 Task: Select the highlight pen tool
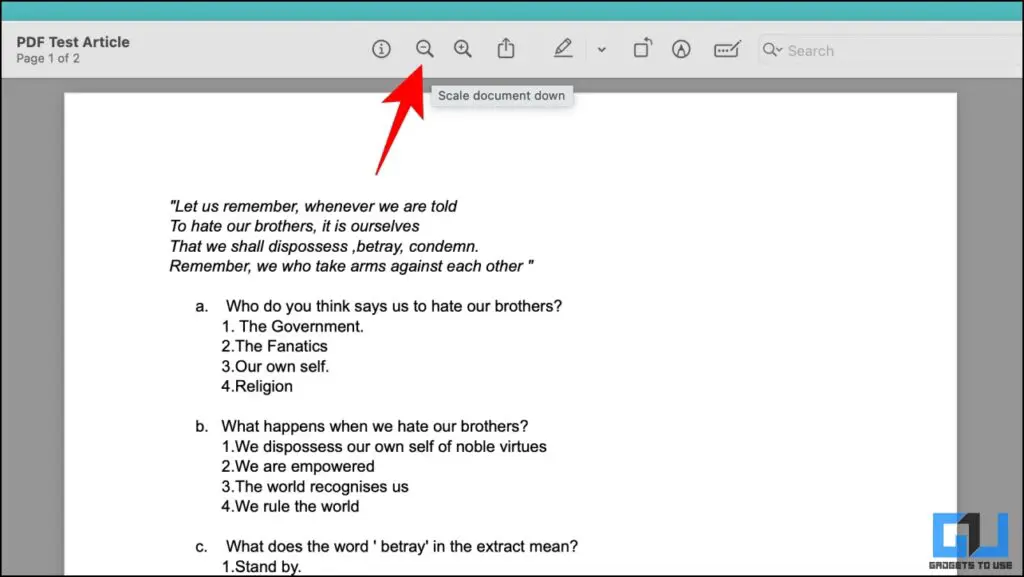563,48
